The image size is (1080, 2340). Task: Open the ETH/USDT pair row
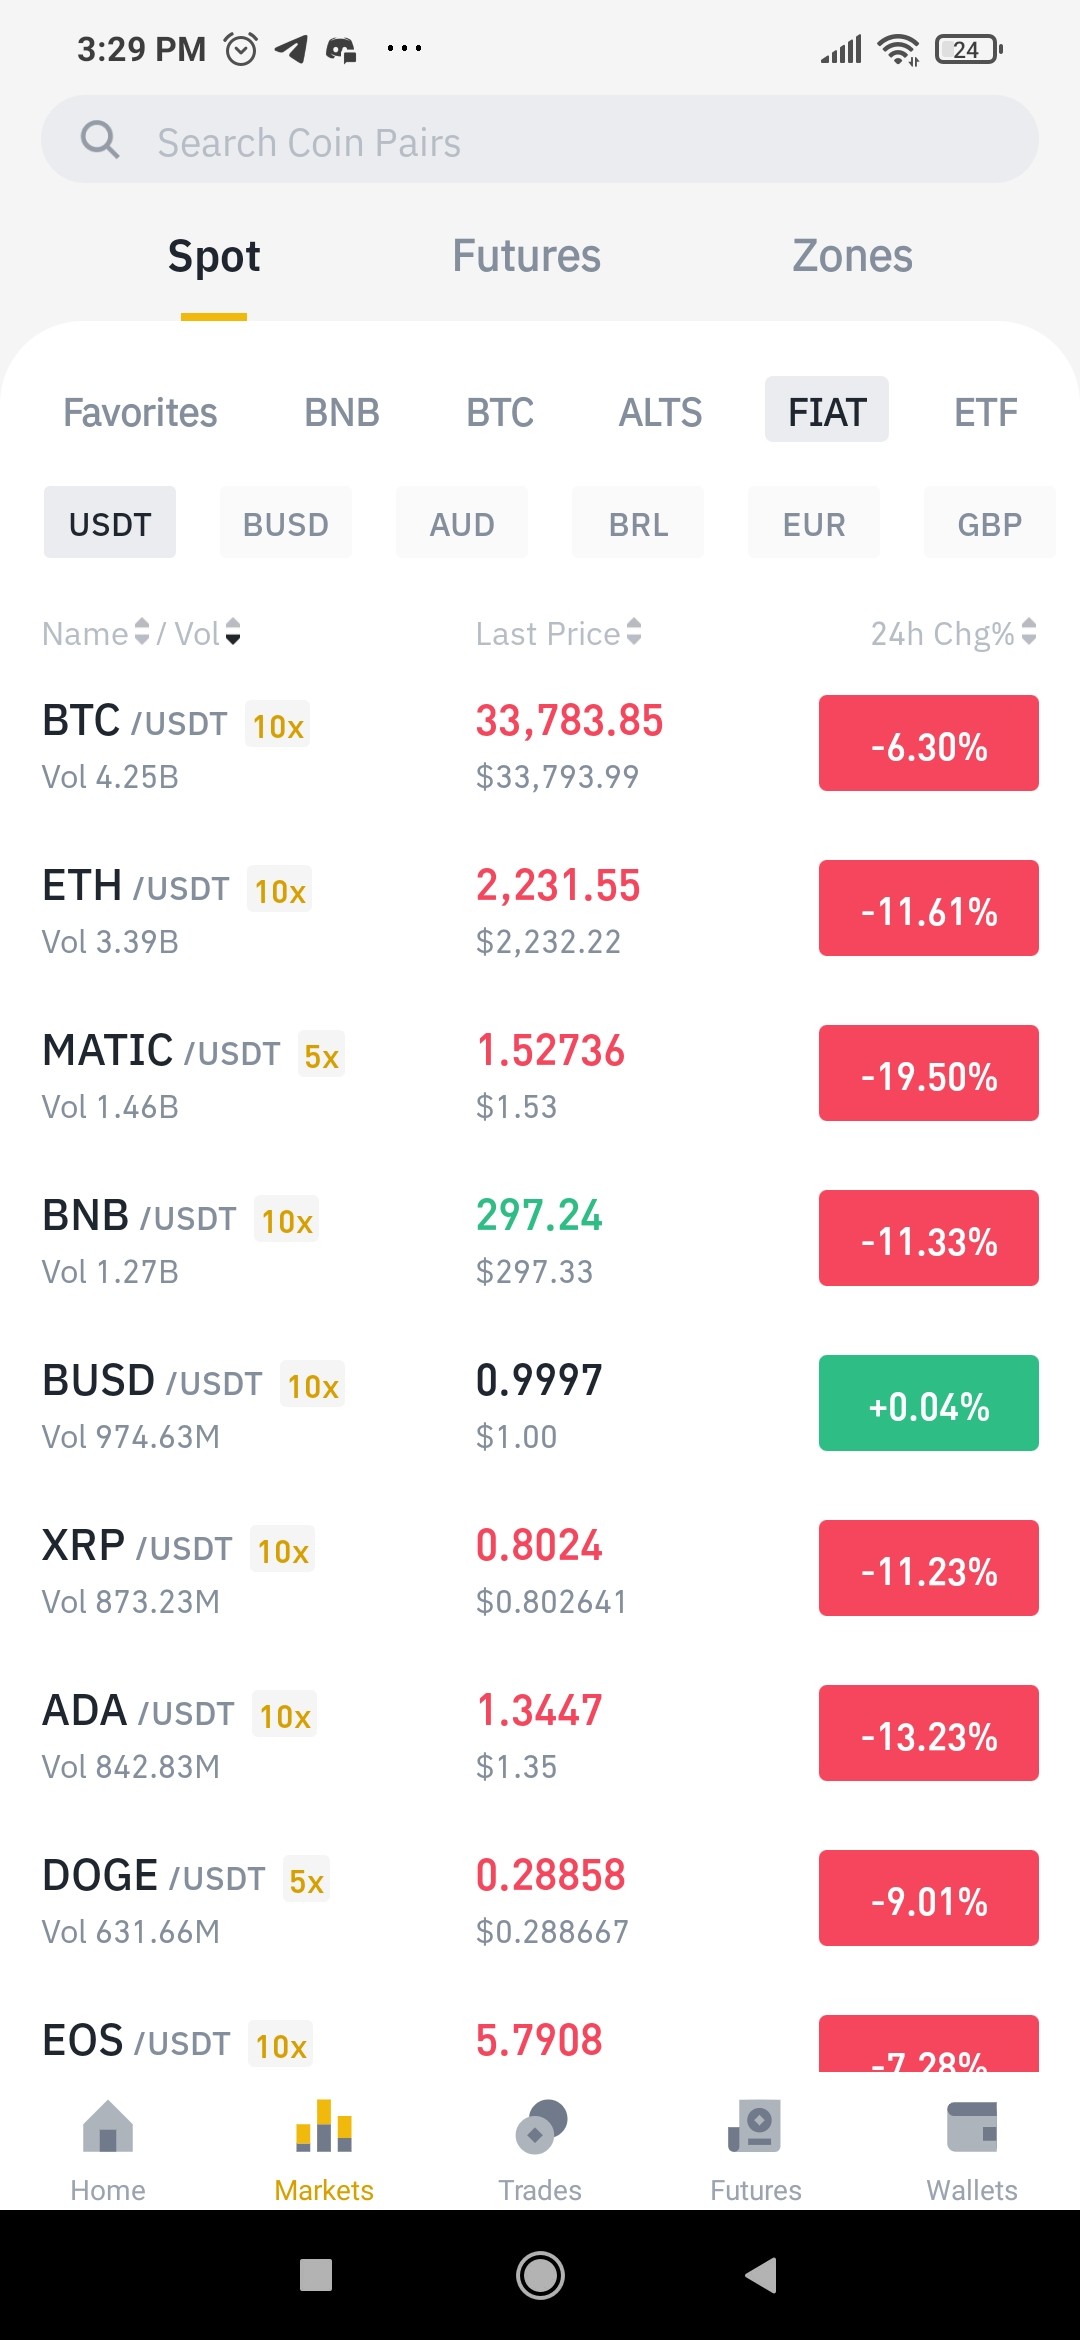pyautogui.click(x=540, y=910)
